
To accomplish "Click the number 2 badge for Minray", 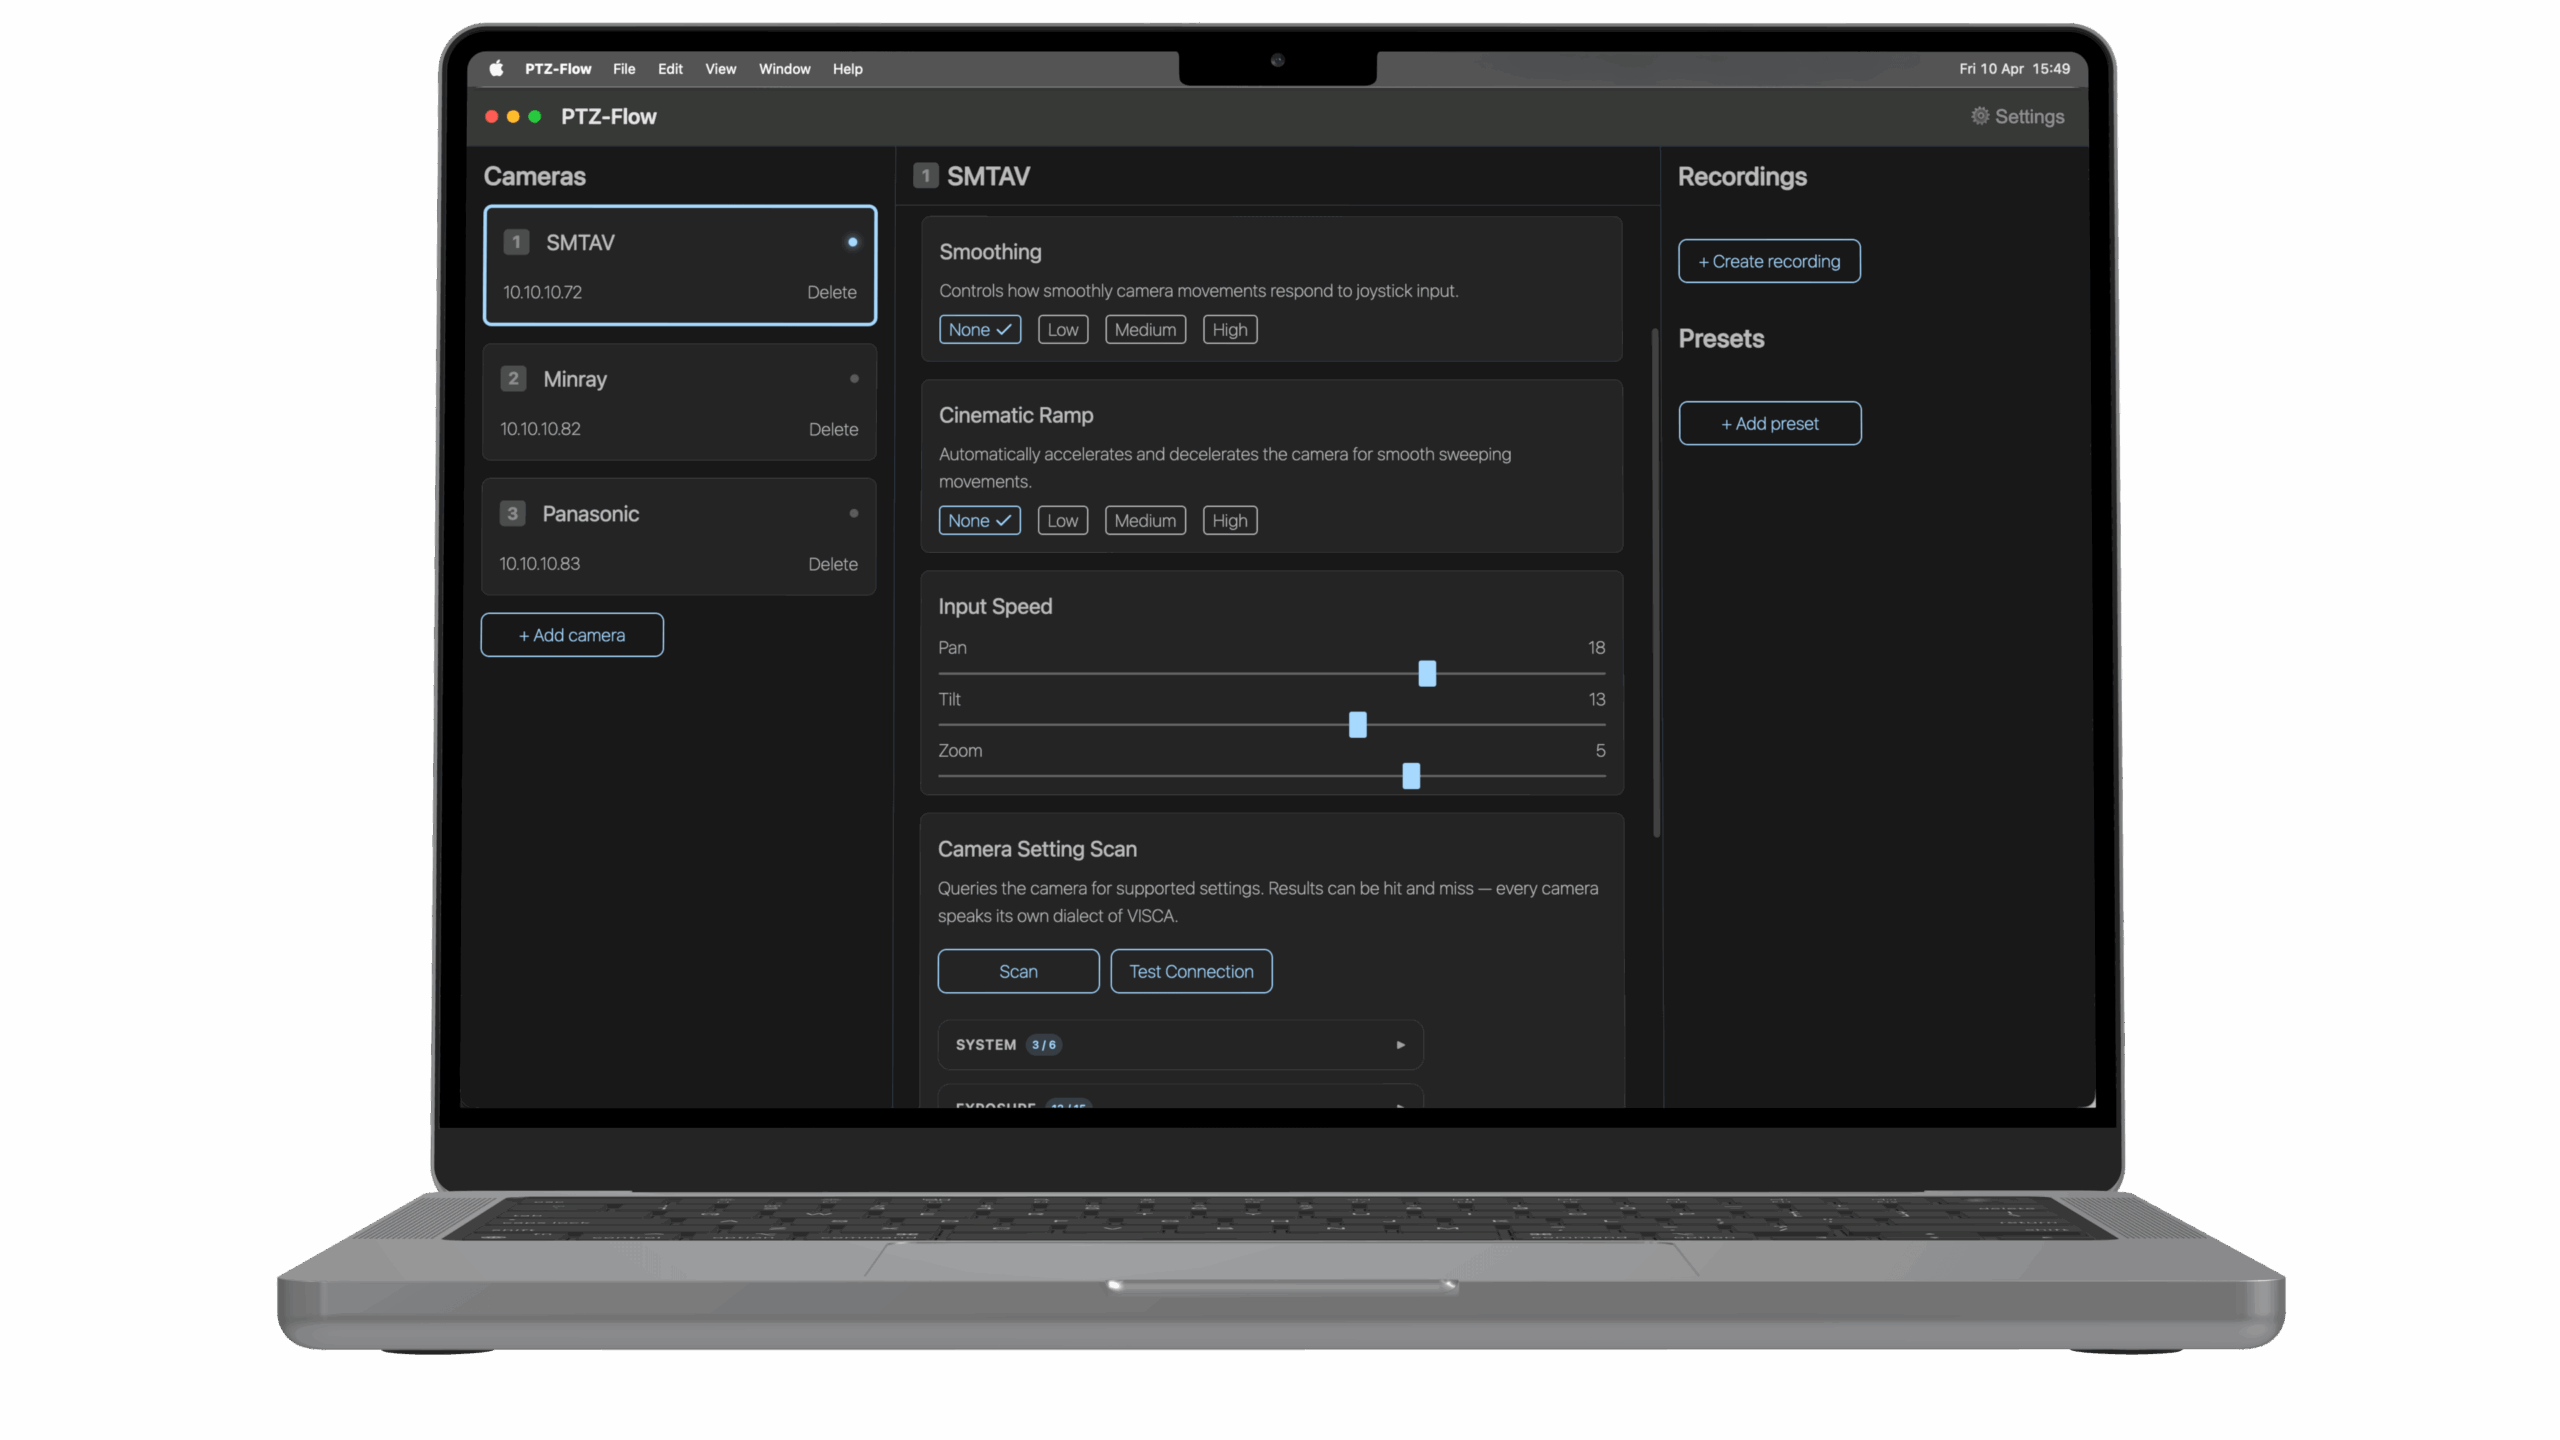I will (513, 379).
